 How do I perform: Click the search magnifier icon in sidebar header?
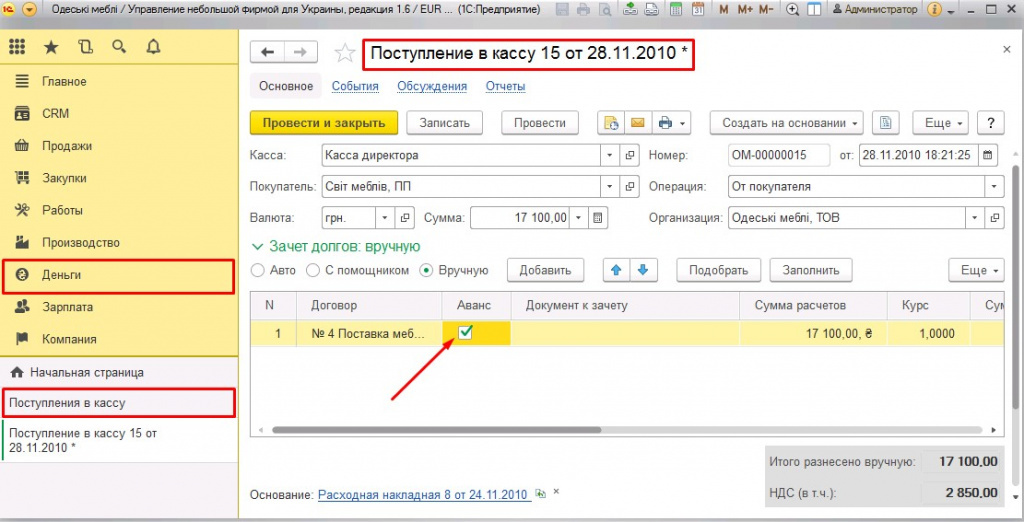click(119, 47)
